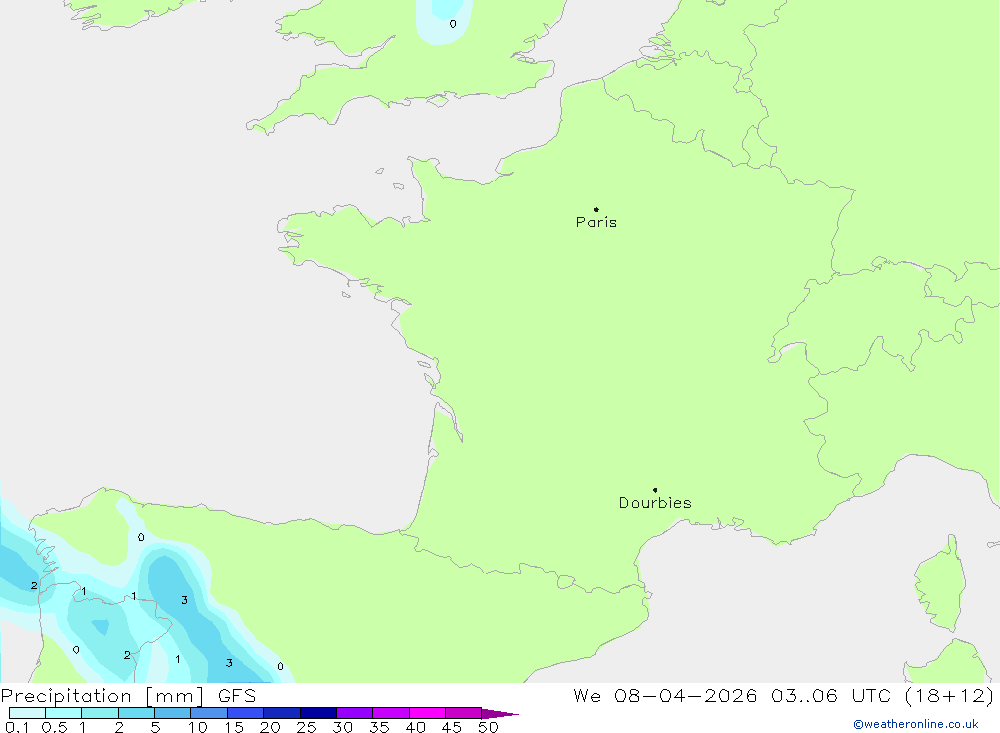Click the contour label '0' over England
The image size is (1000, 733).
[x=453, y=24]
